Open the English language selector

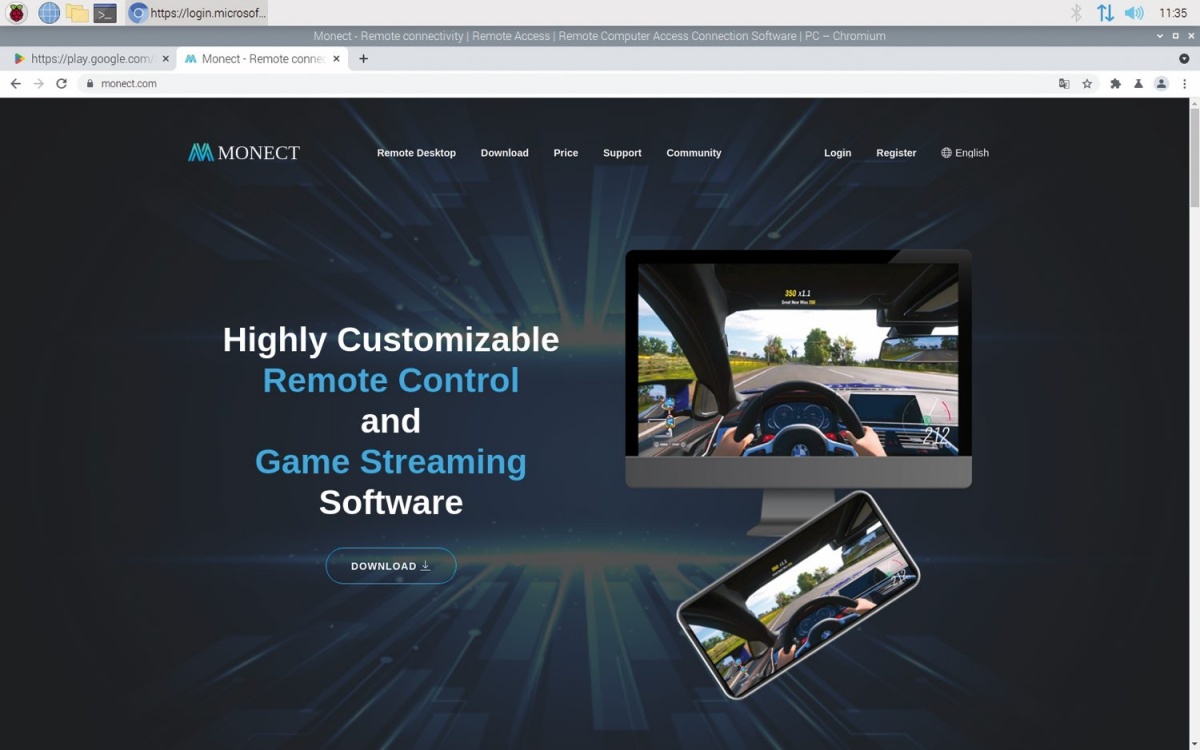[x=965, y=153]
